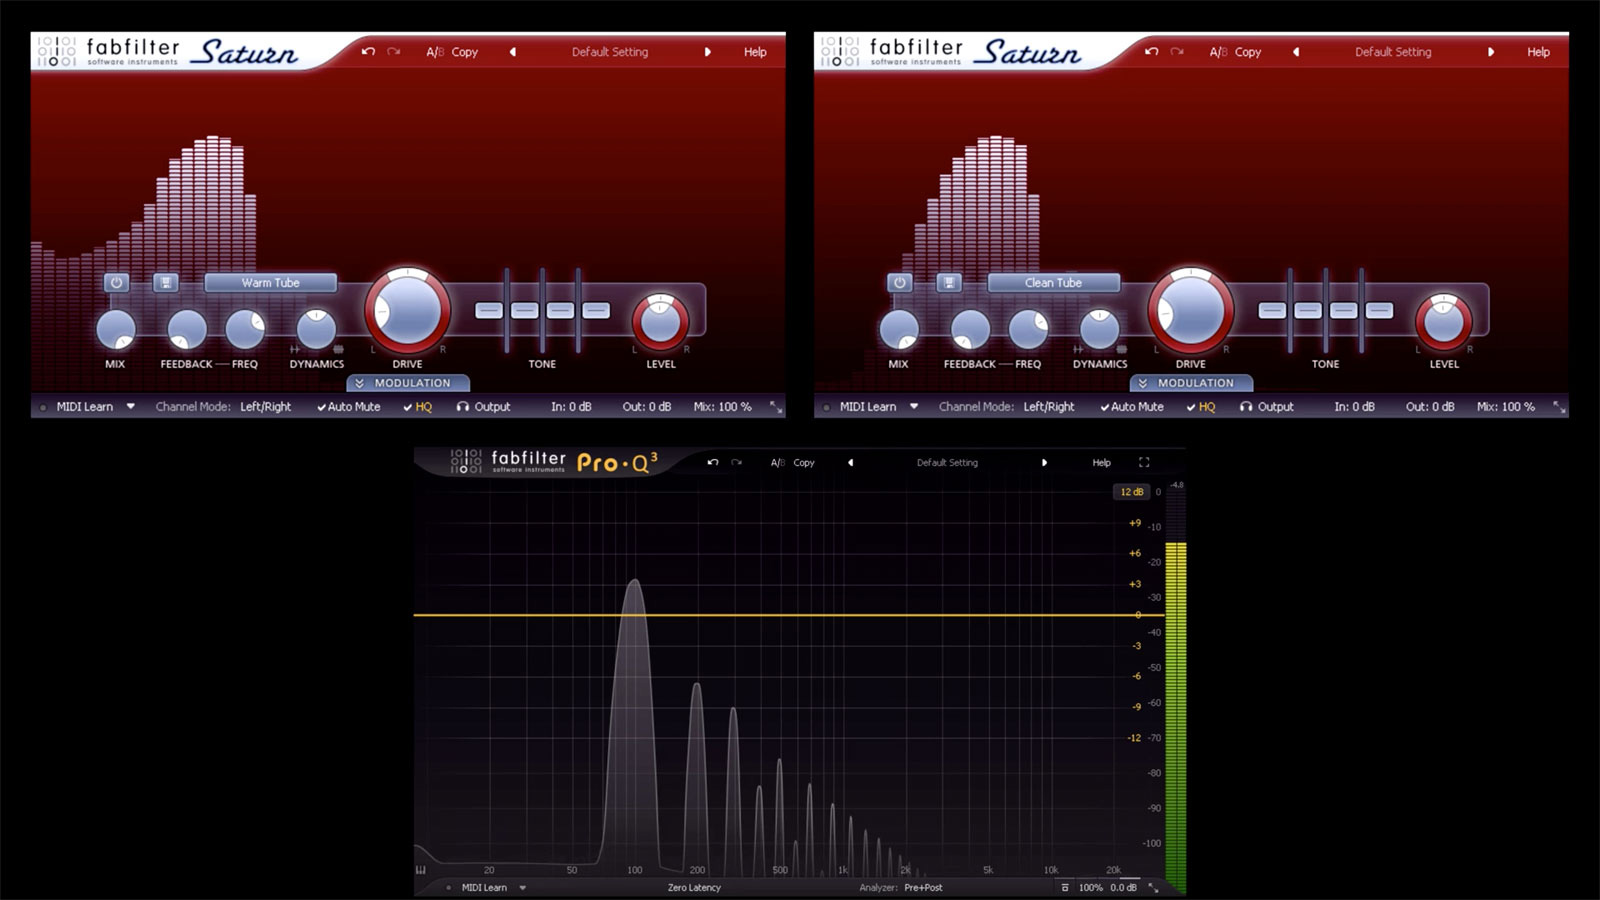Viewport: 1600px width, 900px height.
Task: Click redo arrow in Clean Tube Saturn window
Action: pyautogui.click(x=1177, y=52)
